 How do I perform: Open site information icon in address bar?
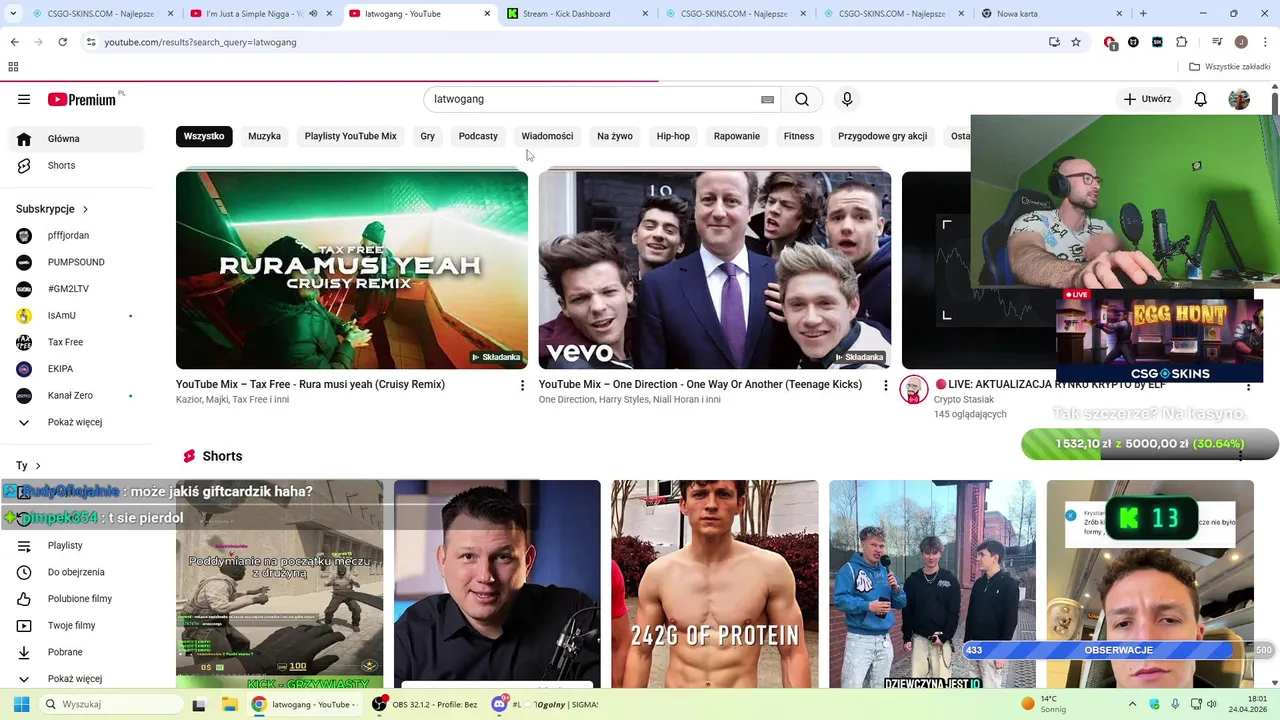click(91, 42)
